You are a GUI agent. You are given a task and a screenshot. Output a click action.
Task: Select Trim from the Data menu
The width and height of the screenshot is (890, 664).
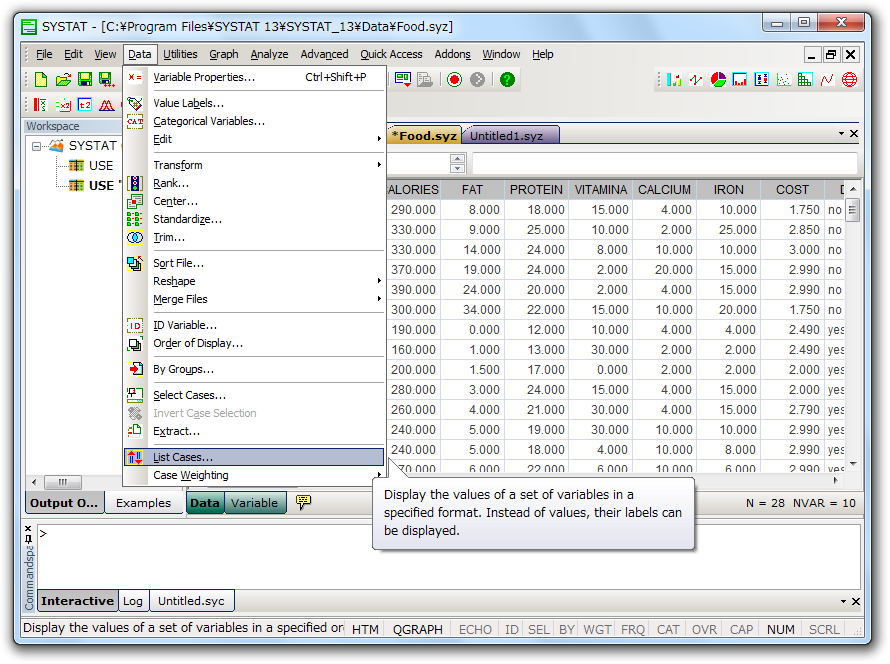click(x=254, y=238)
